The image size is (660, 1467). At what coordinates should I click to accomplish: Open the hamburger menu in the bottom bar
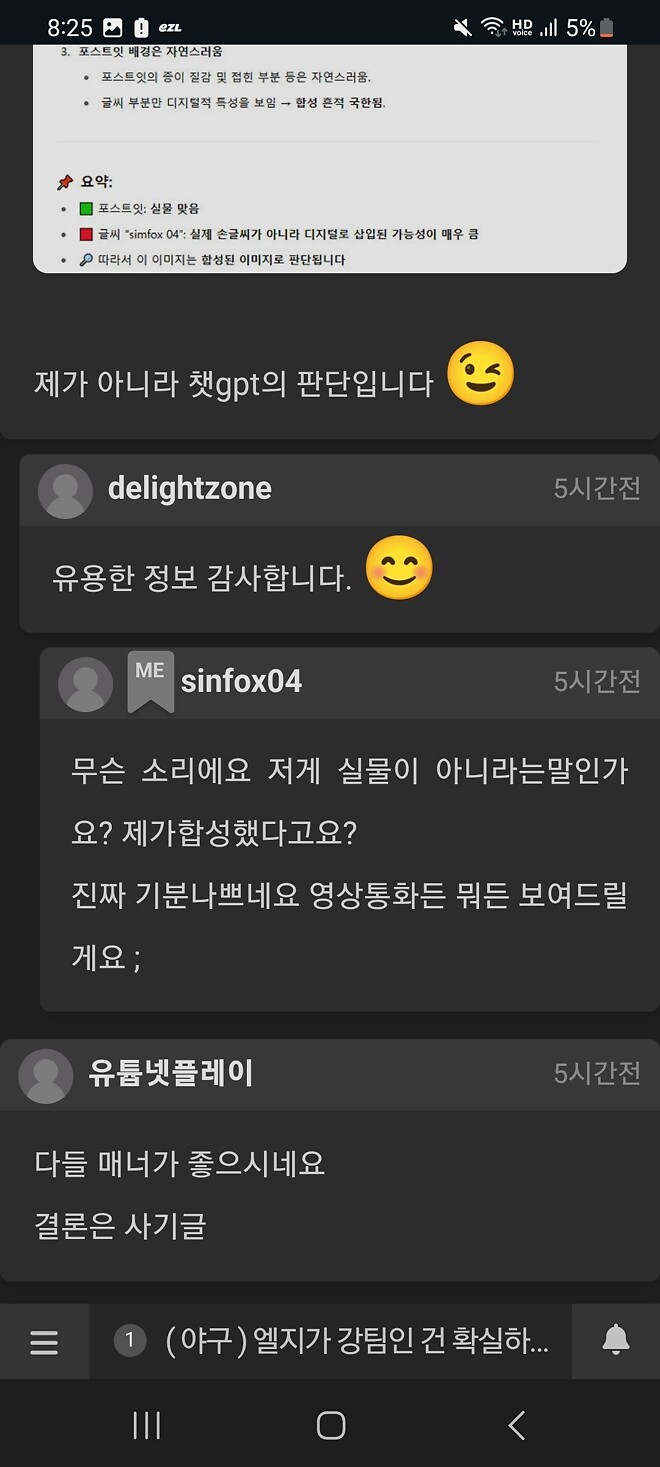[x=44, y=1344]
